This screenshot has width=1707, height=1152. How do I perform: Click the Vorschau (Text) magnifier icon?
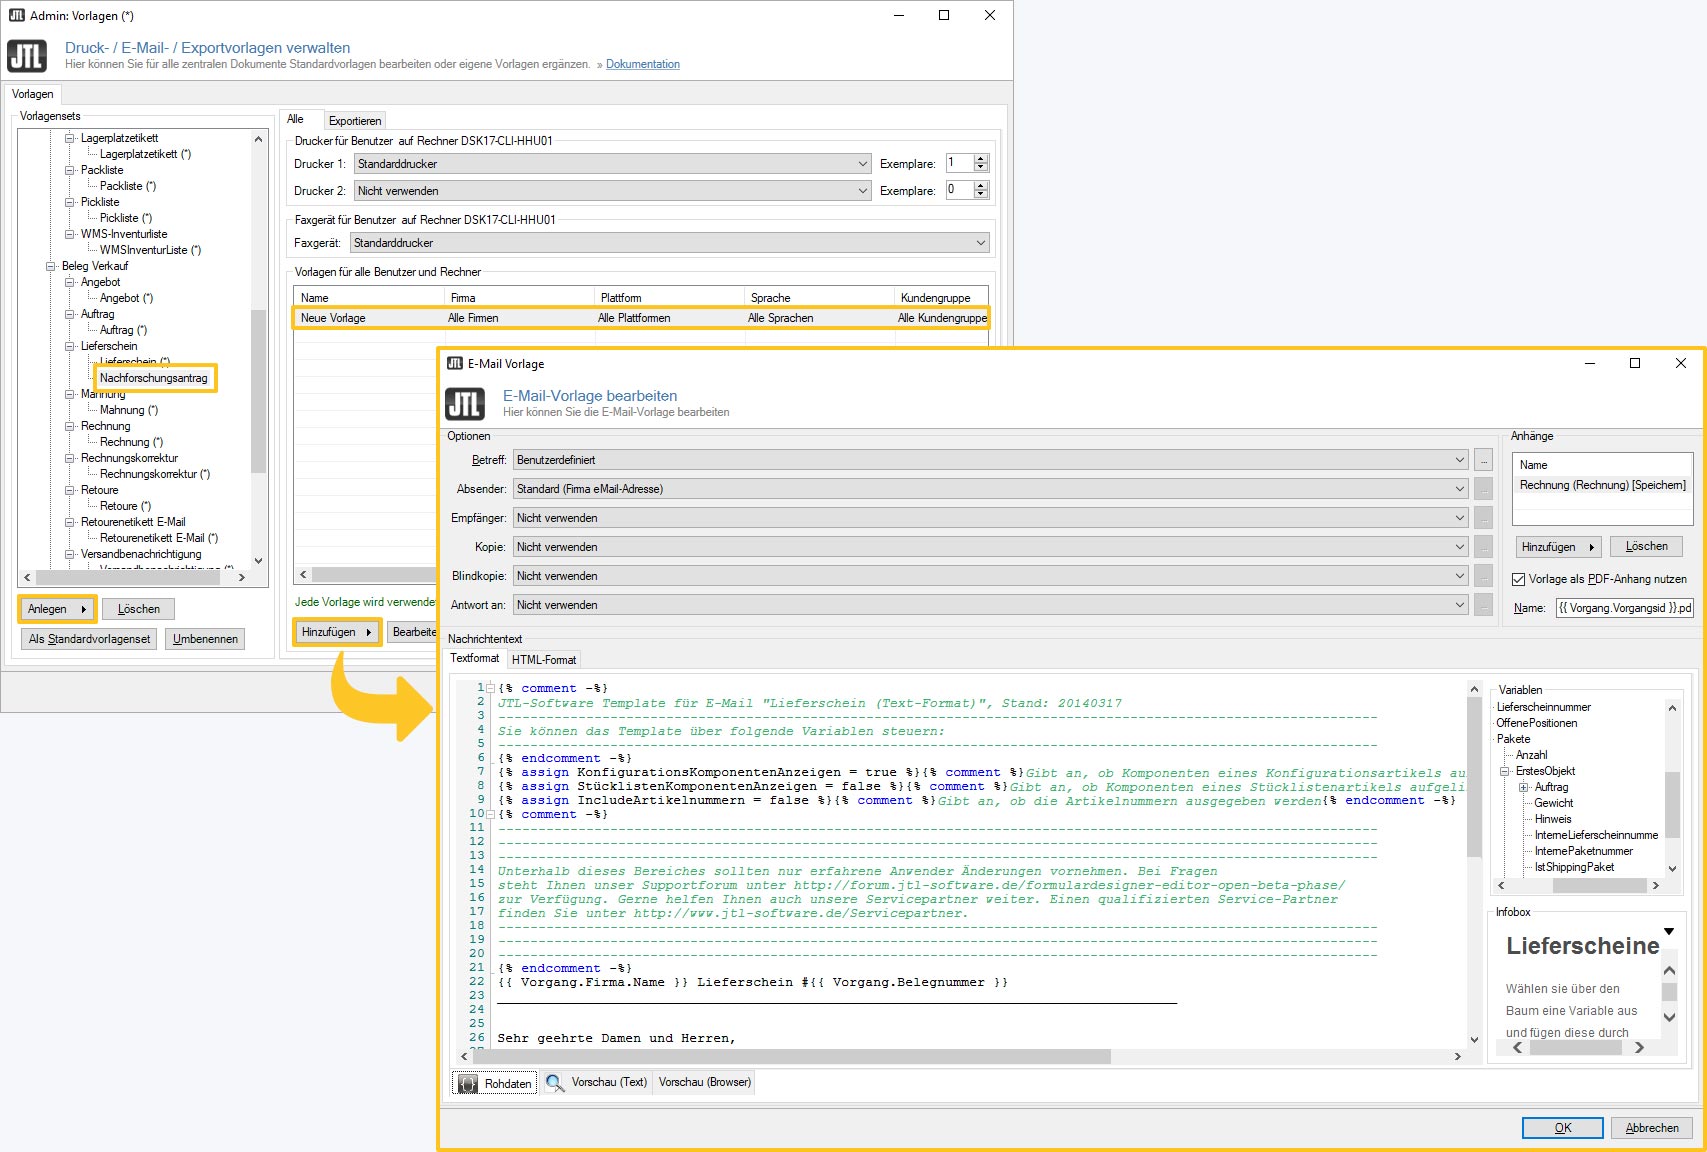click(554, 1083)
